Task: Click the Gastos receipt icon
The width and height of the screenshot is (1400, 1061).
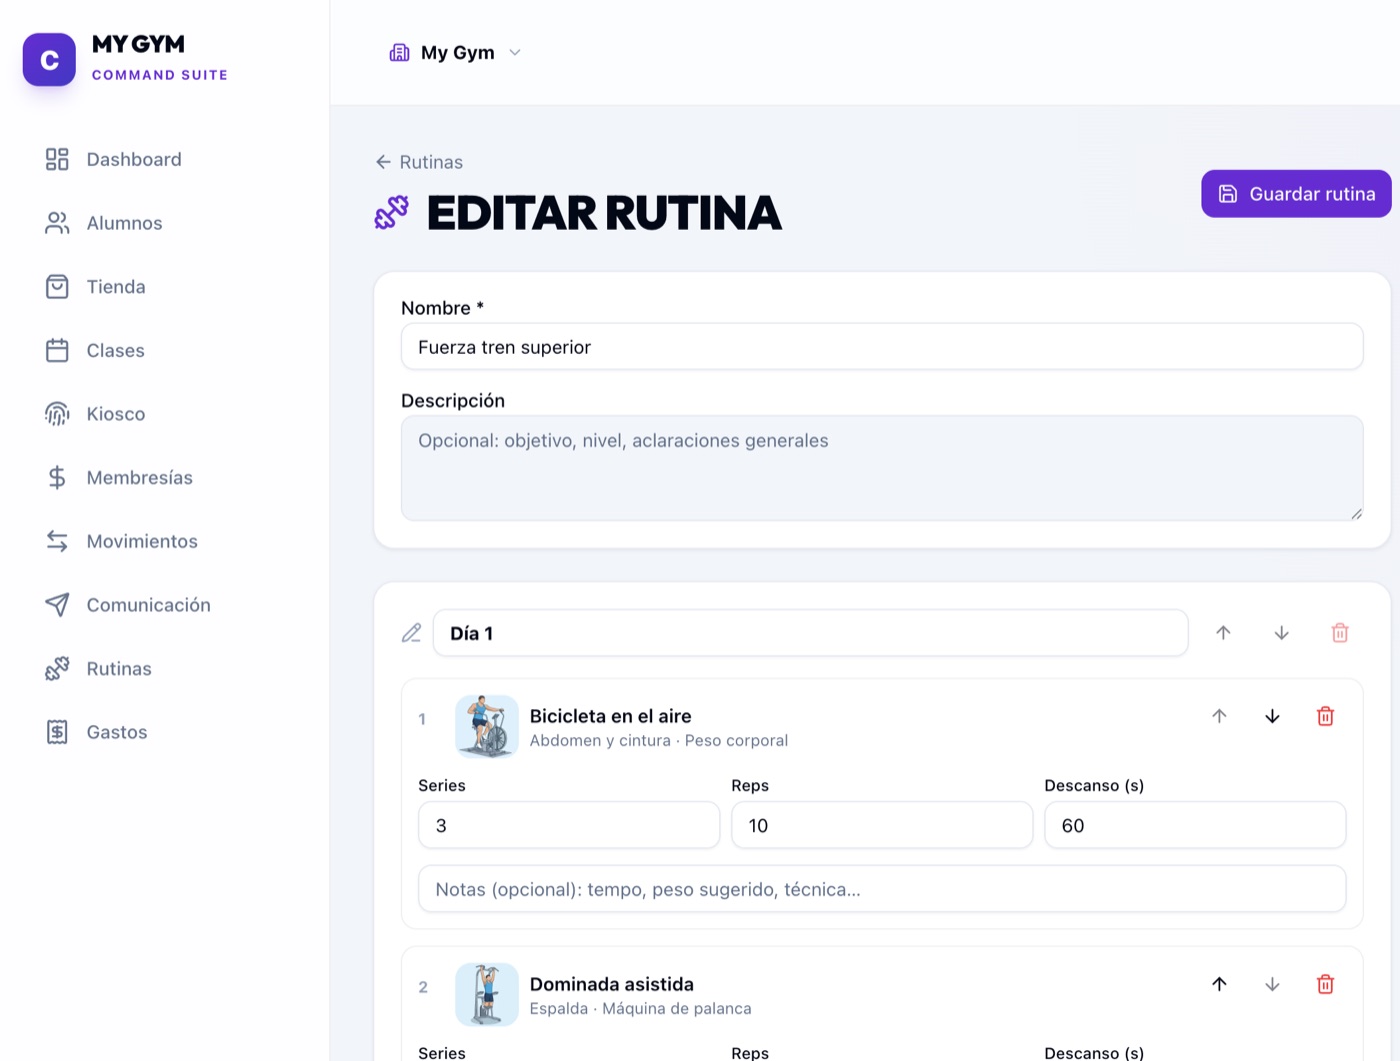Action: [57, 732]
